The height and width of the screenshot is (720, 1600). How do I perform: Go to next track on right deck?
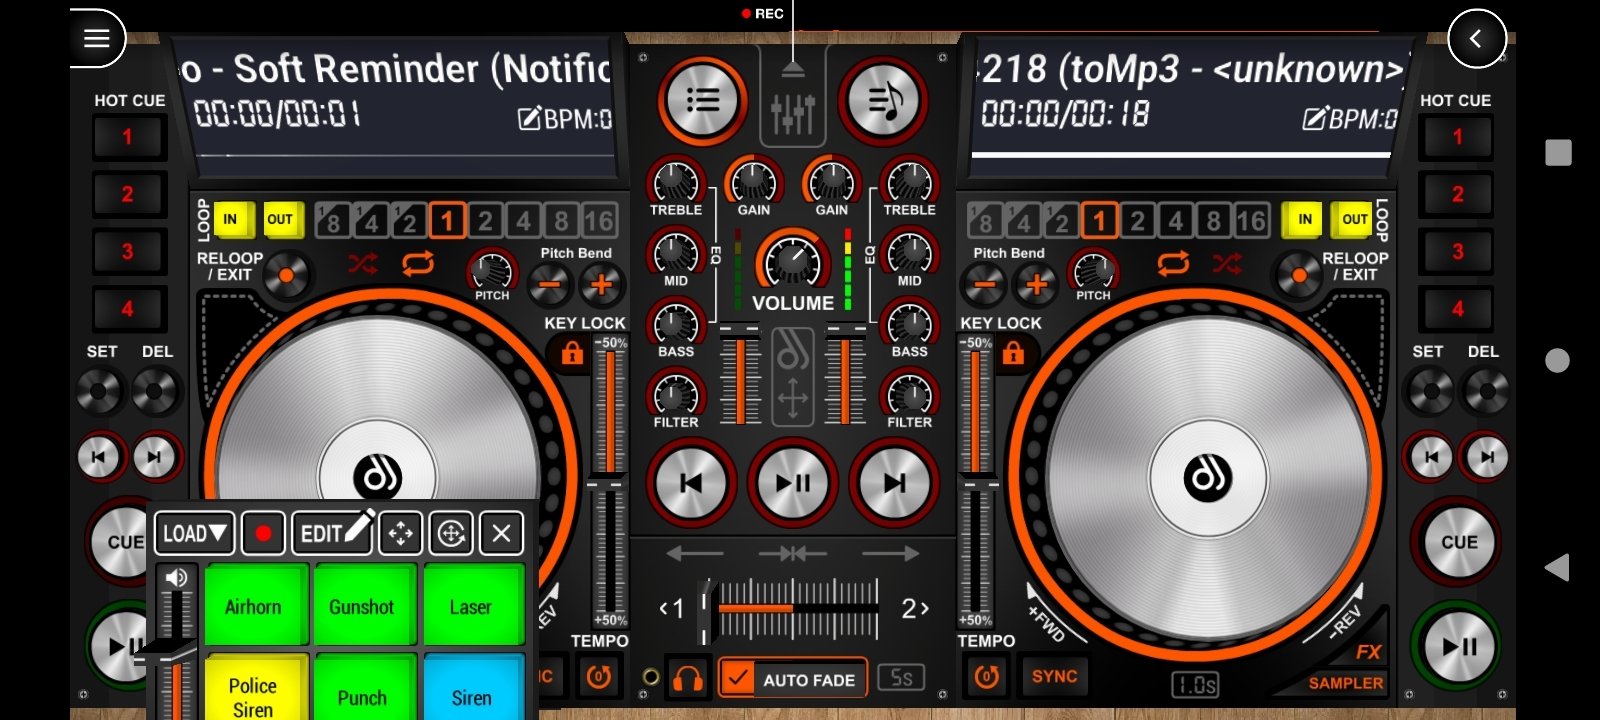coord(1487,457)
